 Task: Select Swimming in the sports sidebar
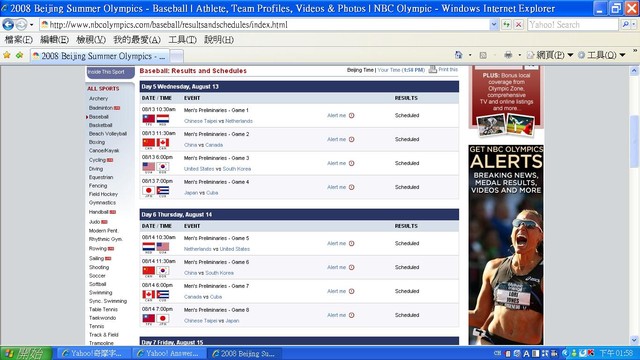100,293
